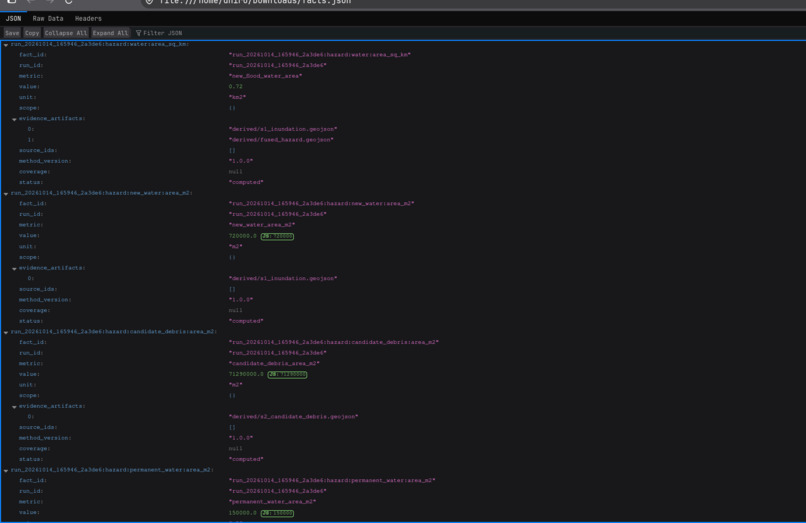This screenshot has width=806, height=523.
Task: Select the "permanent_water_area_m2" metric value
Action: click(x=272, y=501)
